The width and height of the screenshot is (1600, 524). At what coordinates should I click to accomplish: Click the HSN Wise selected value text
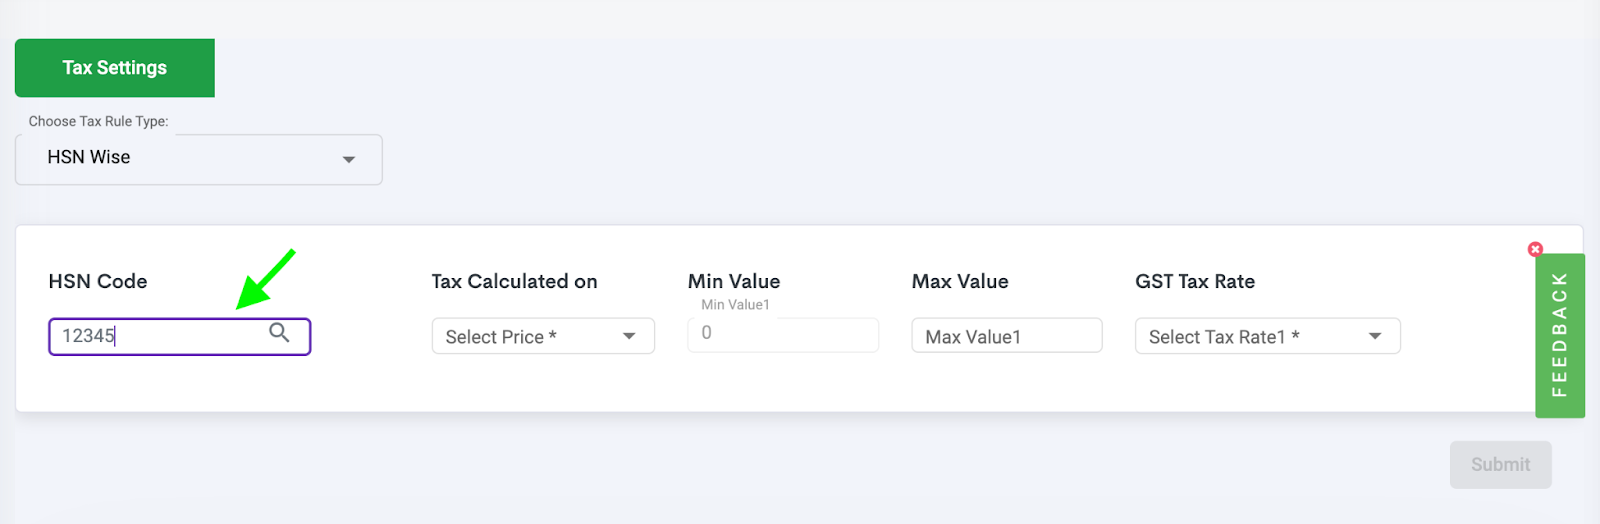(89, 157)
